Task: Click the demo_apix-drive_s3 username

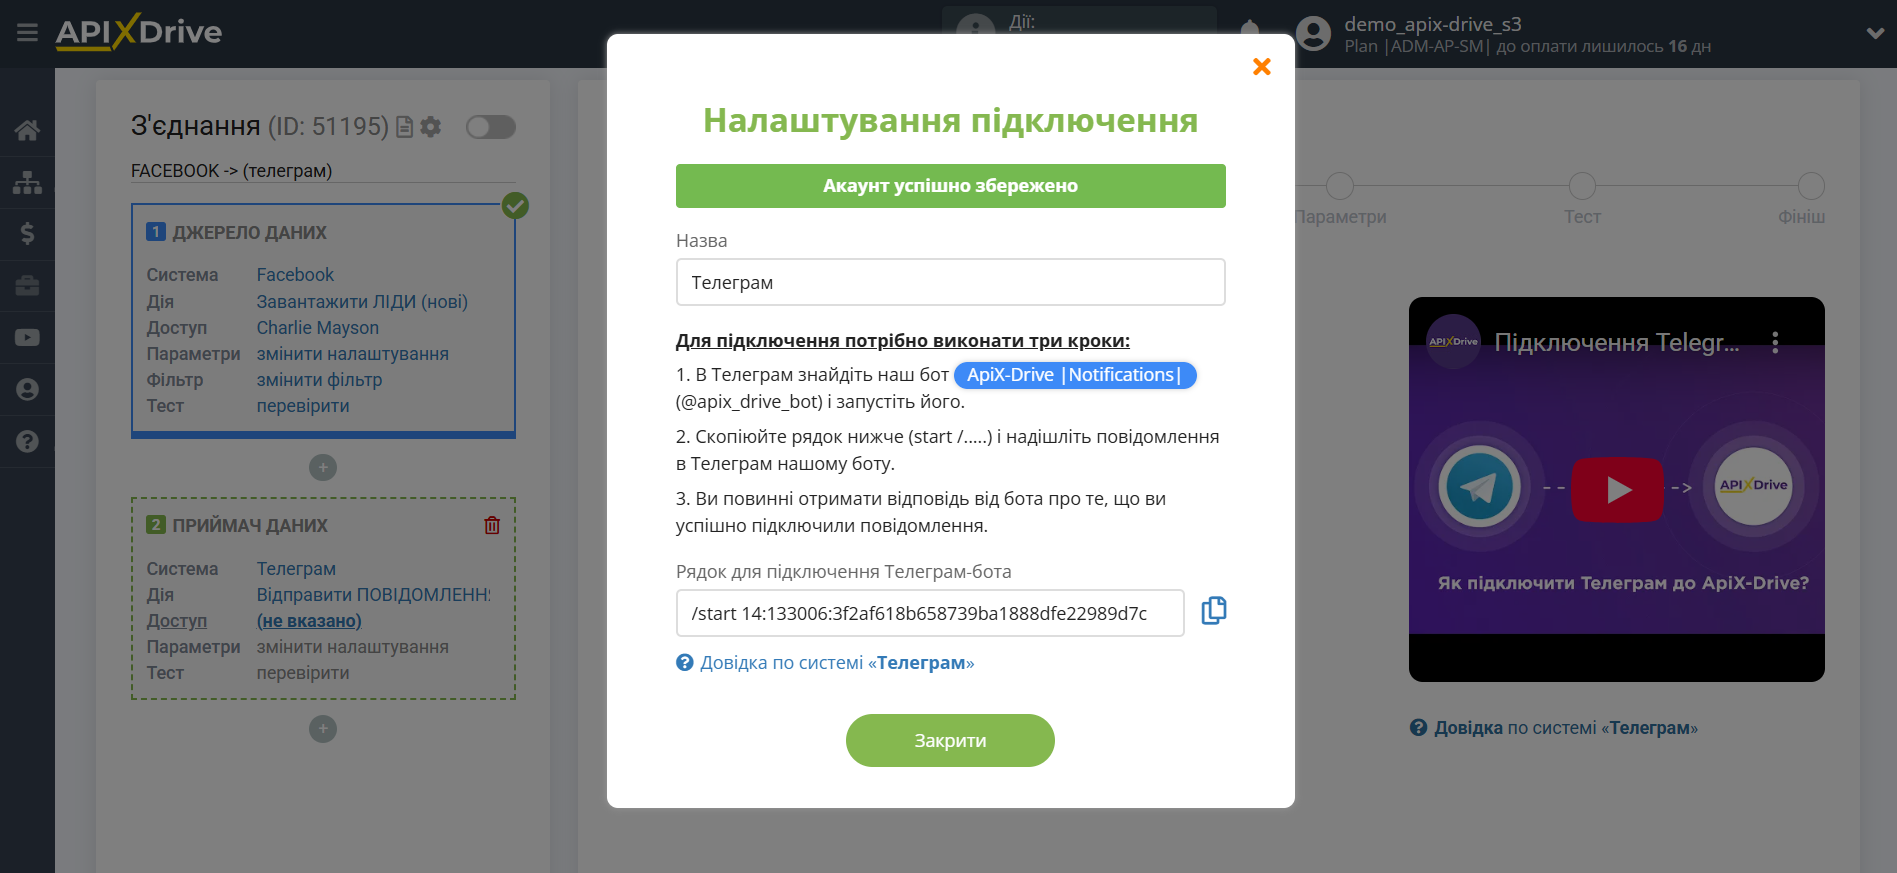Action: (x=1433, y=24)
